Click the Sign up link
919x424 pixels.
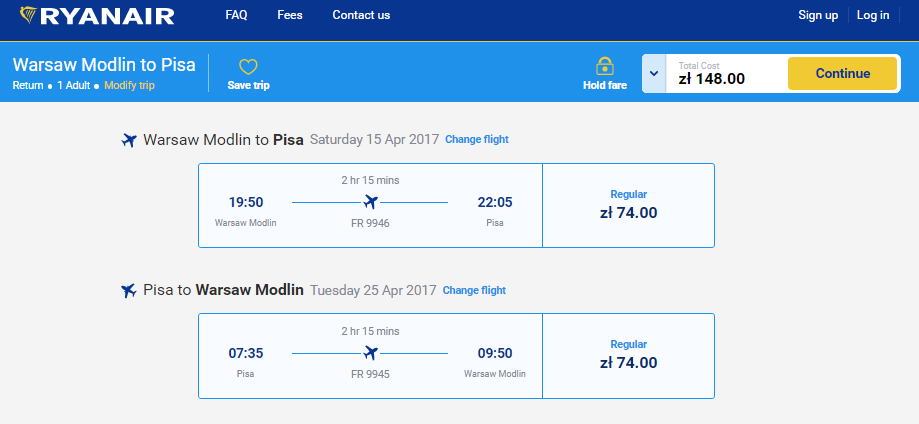coord(818,15)
